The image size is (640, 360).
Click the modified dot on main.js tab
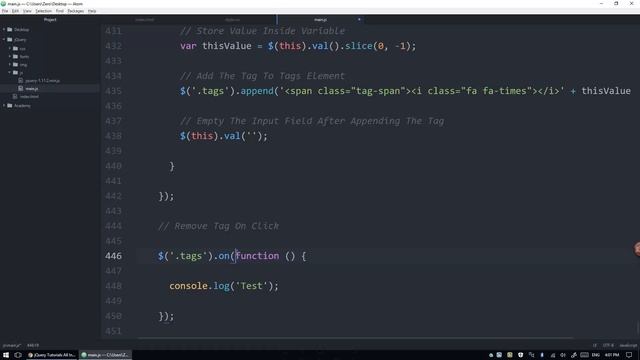[359, 20]
